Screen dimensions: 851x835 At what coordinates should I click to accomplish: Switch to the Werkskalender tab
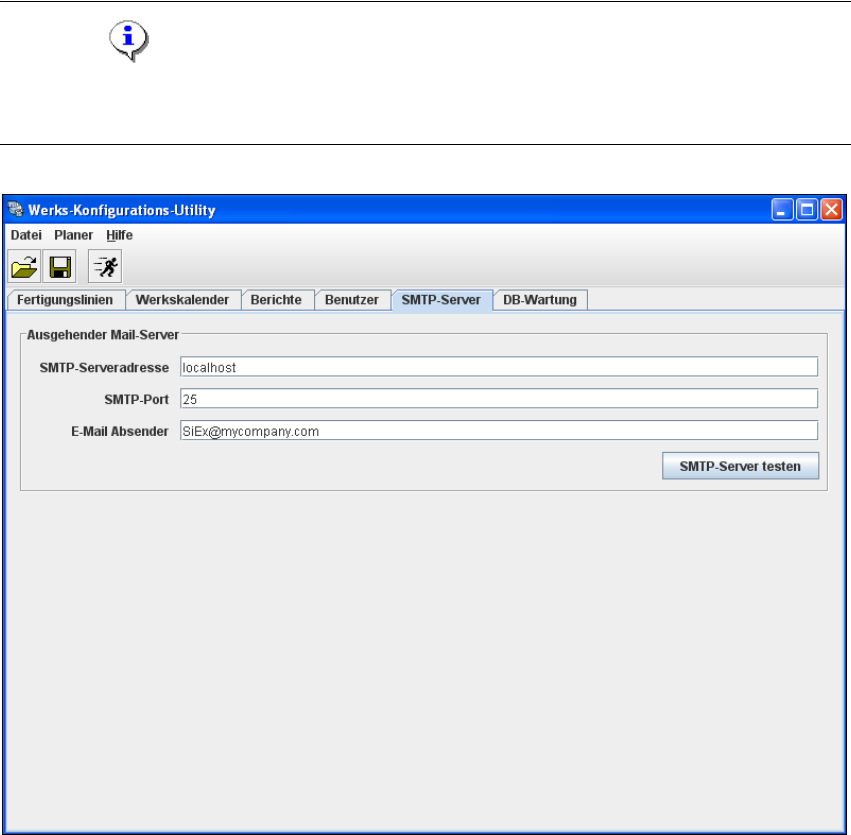[x=182, y=300]
